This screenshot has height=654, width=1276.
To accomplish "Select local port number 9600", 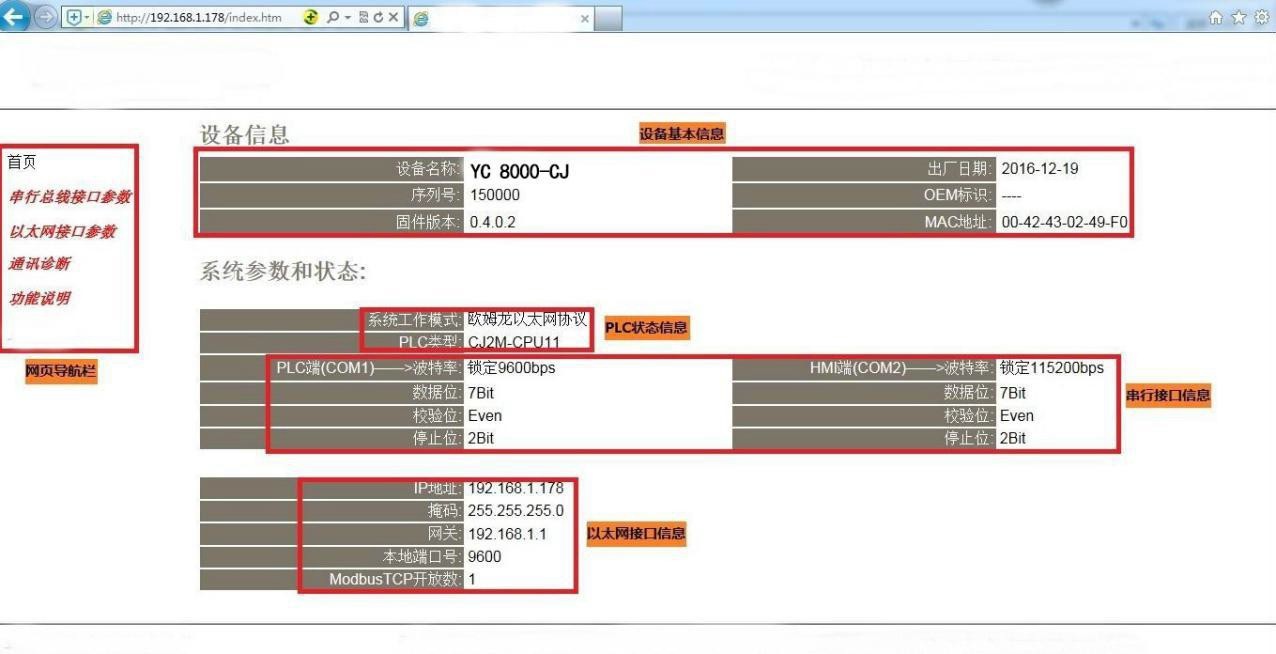I will 485,557.
